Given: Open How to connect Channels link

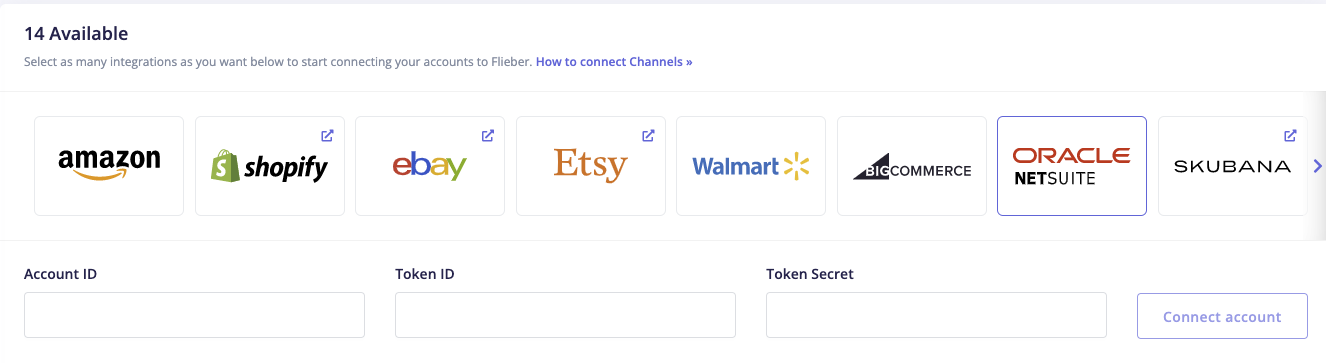Looking at the screenshot, I should (614, 61).
